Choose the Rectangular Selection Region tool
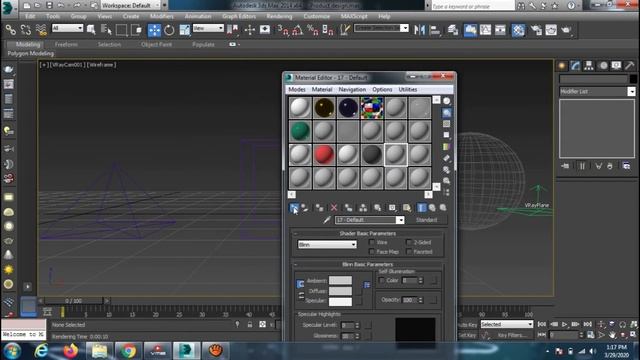Screen dimensions: 640x360 pyautogui.click(x=121, y=30)
